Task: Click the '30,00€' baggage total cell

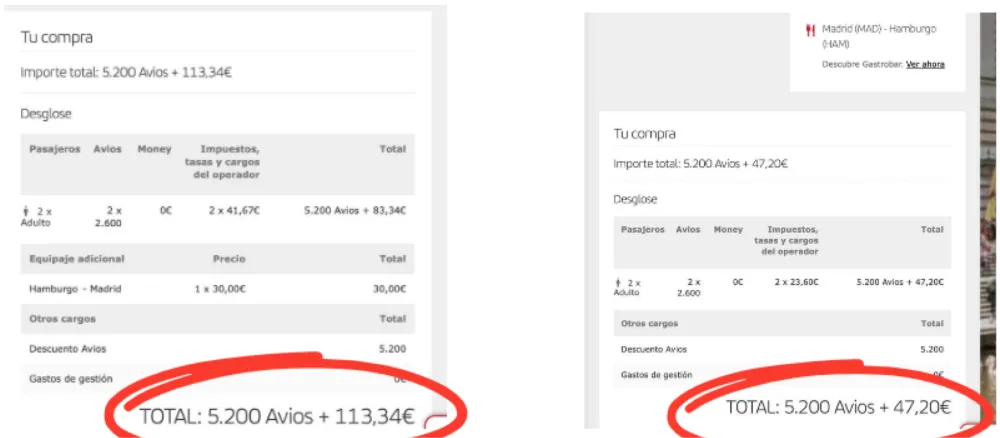Action: (389, 289)
